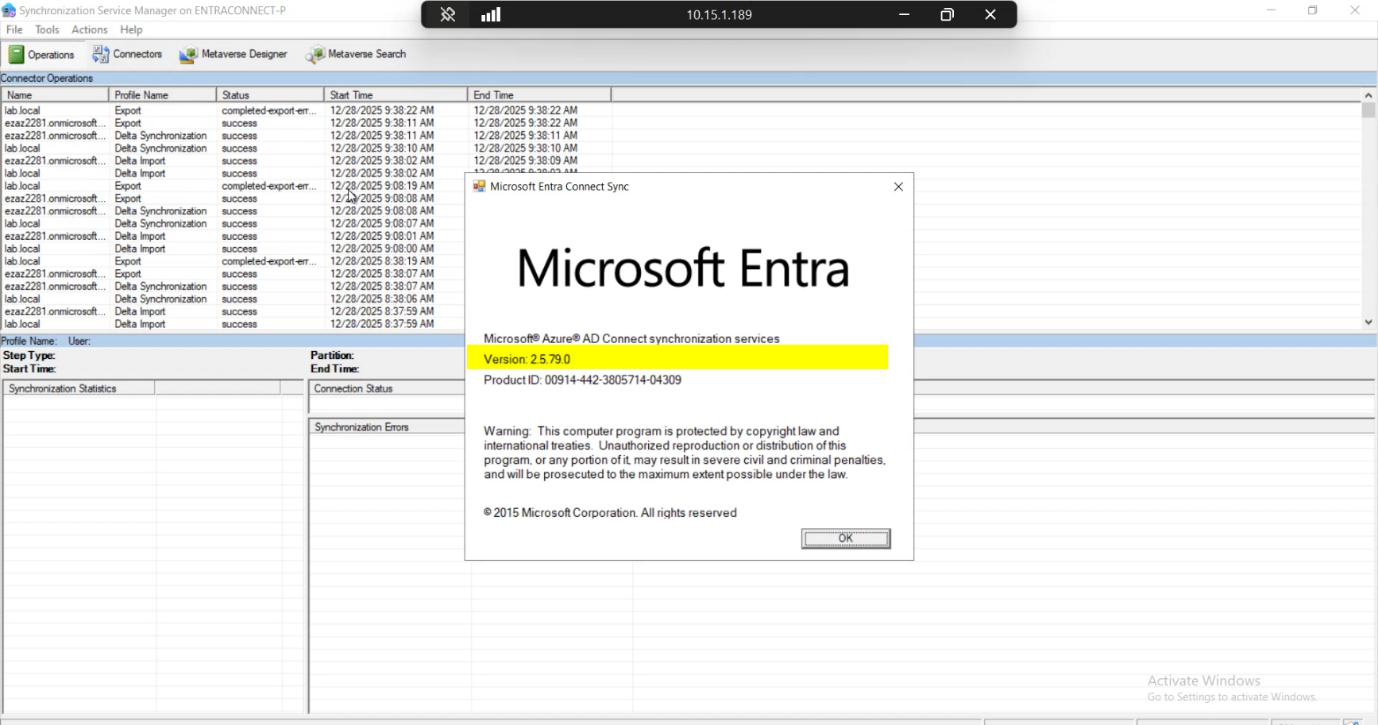This screenshot has height=725, width=1378.
Task: Click the operations list scroll up arrow
Action: [1368, 95]
